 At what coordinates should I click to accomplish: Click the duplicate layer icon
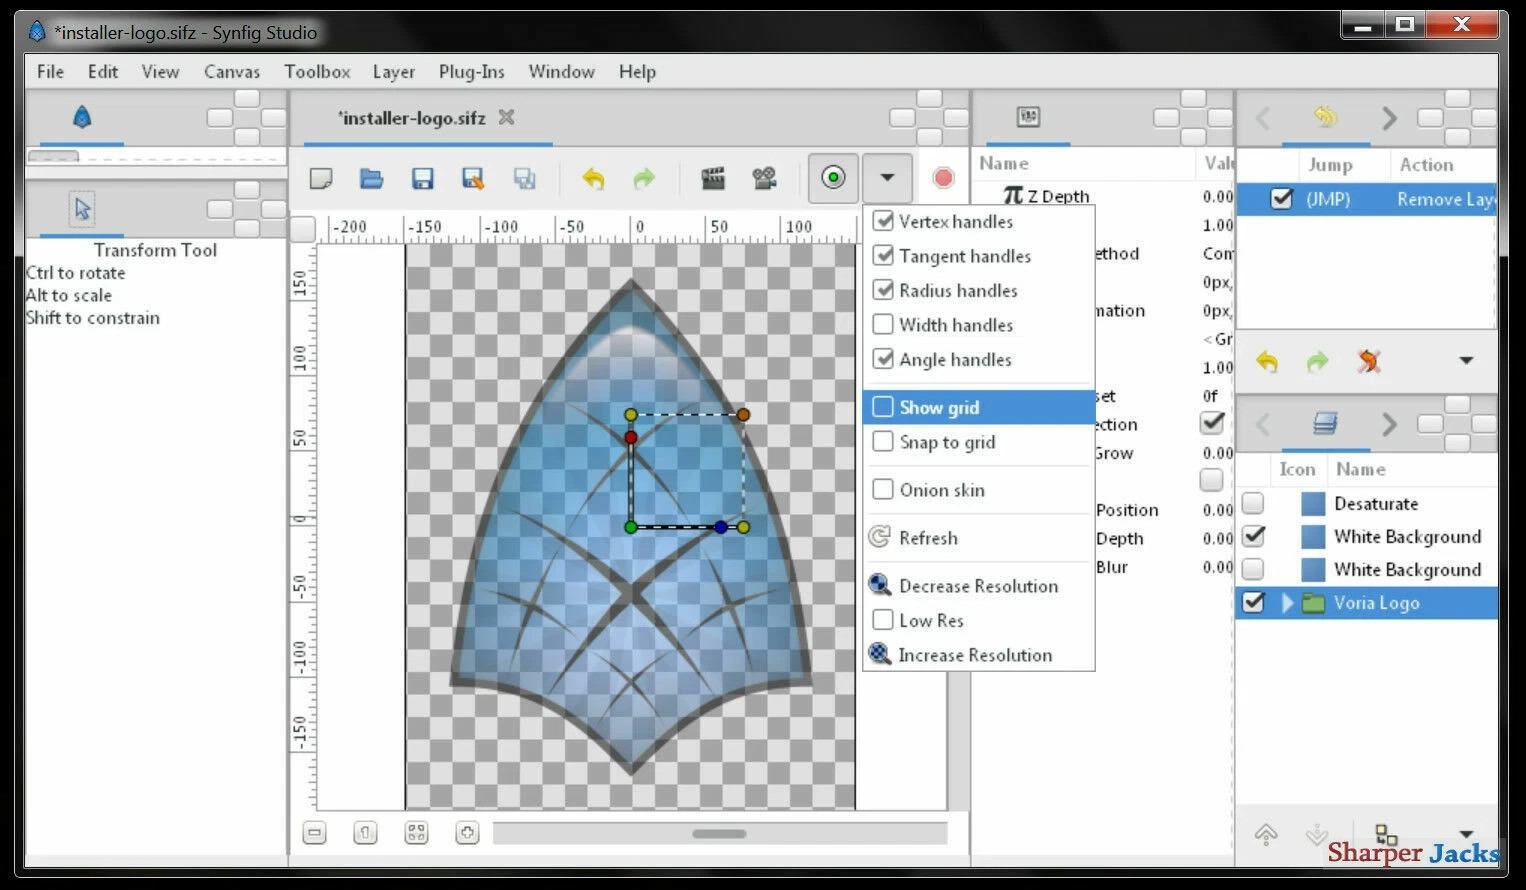click(x=1386, y=834)
